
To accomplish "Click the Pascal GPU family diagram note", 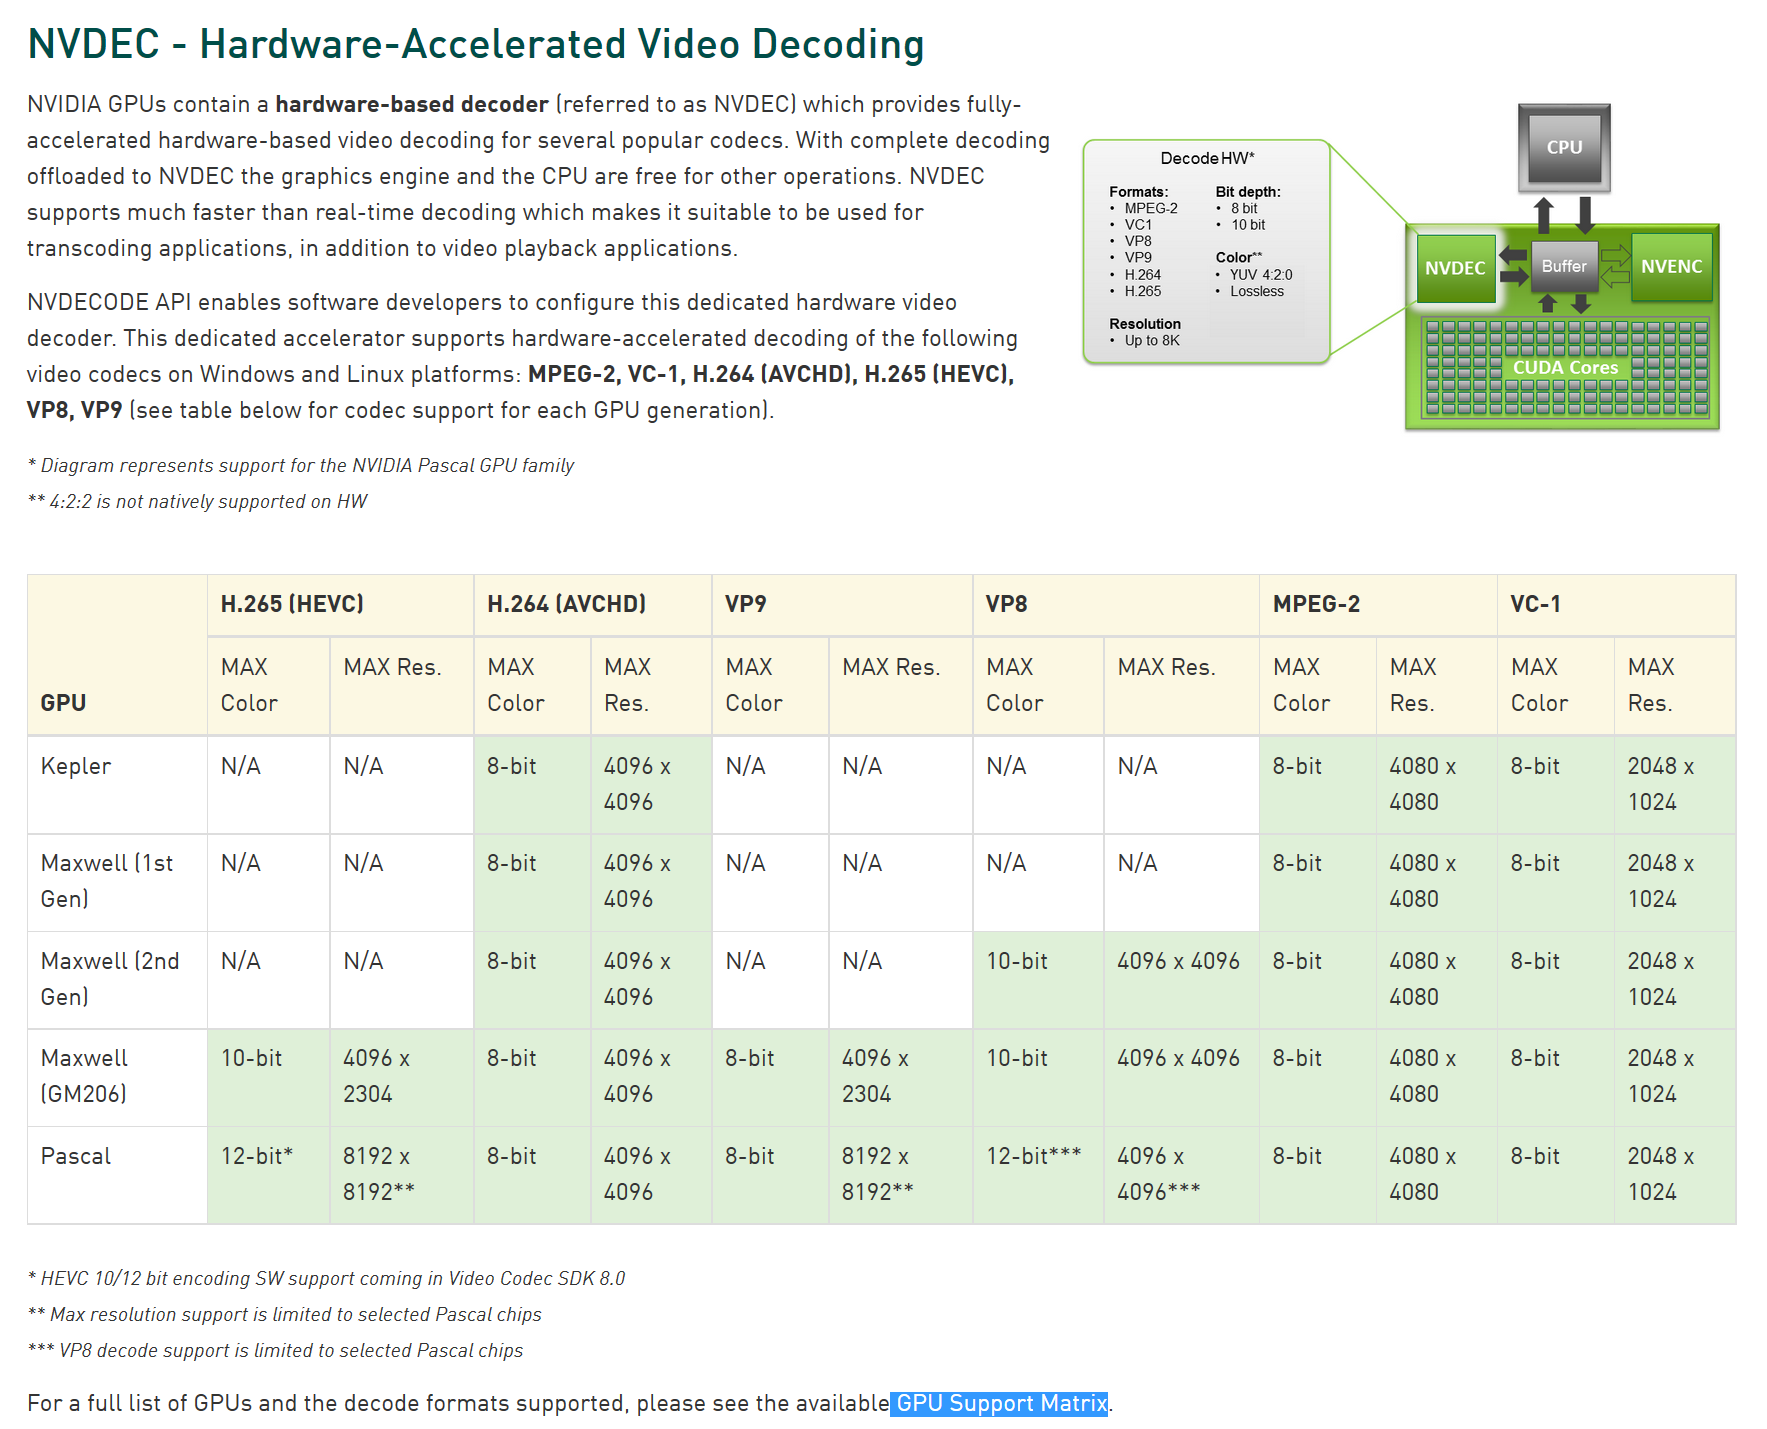I will [x=300, y=465].
